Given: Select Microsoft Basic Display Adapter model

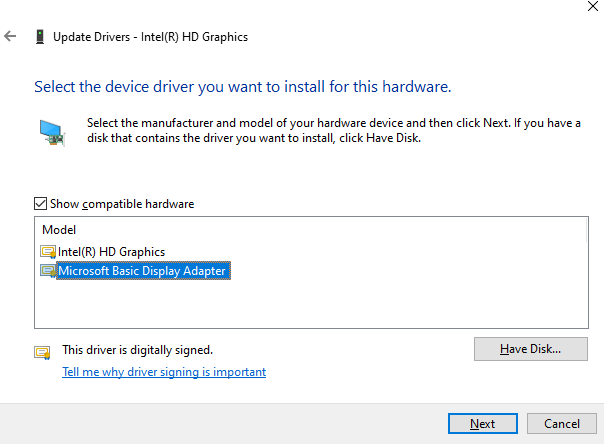Looking at the screenshot, I should [142, 271].
